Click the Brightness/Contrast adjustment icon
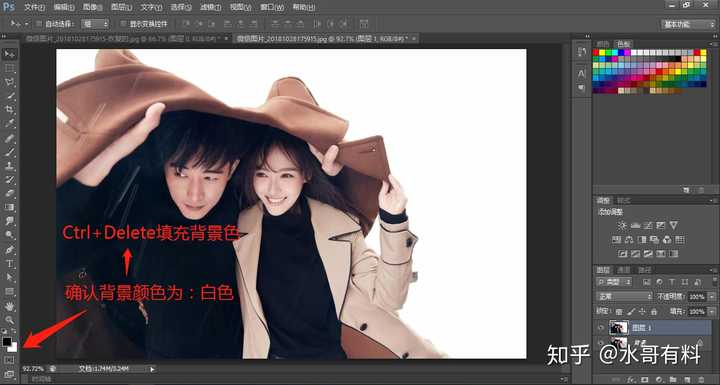Viewport: 720px width, 385px height. pos(622,225)
